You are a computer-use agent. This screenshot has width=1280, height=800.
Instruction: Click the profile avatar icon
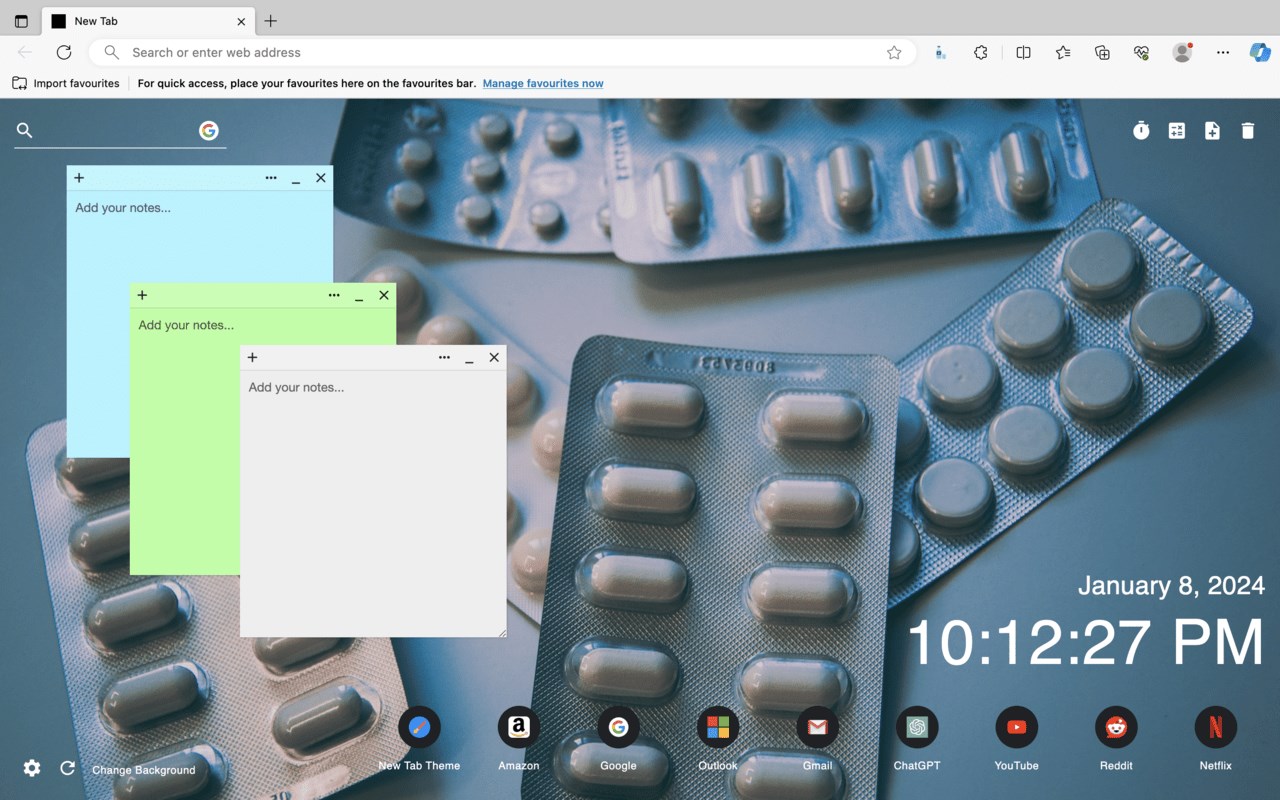1182,53
